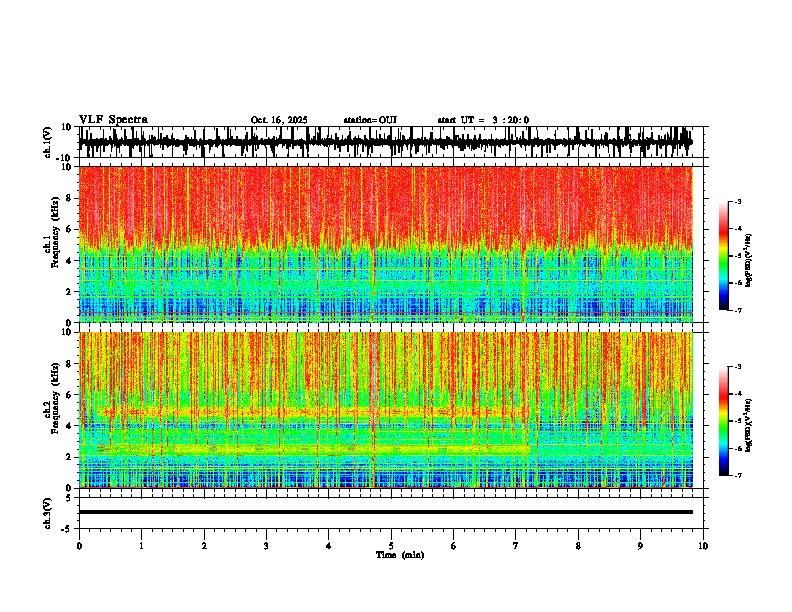Click the ch.2 spectrogram color scale bar
Viewport: 792px width, 612px height.
(724, 421)
